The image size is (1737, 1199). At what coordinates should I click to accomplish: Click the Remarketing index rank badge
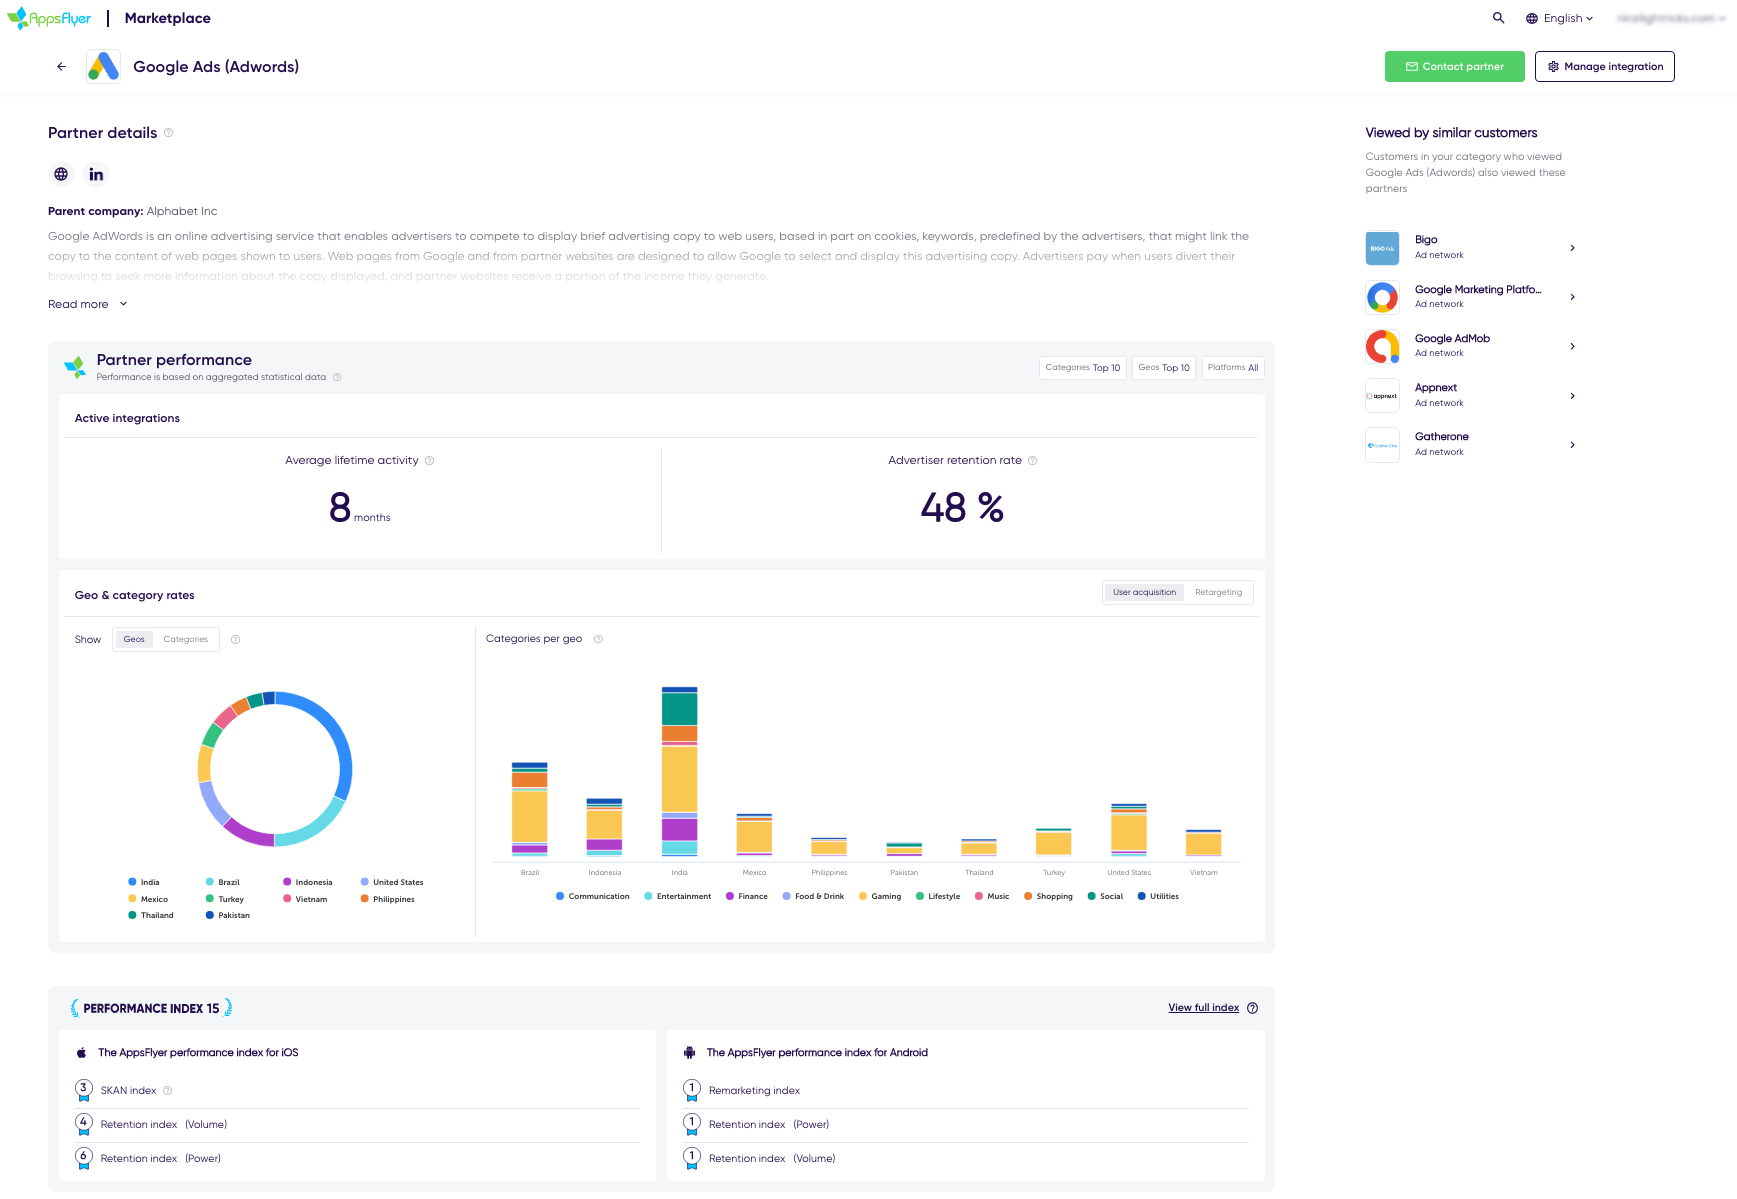click(692, 1090)
